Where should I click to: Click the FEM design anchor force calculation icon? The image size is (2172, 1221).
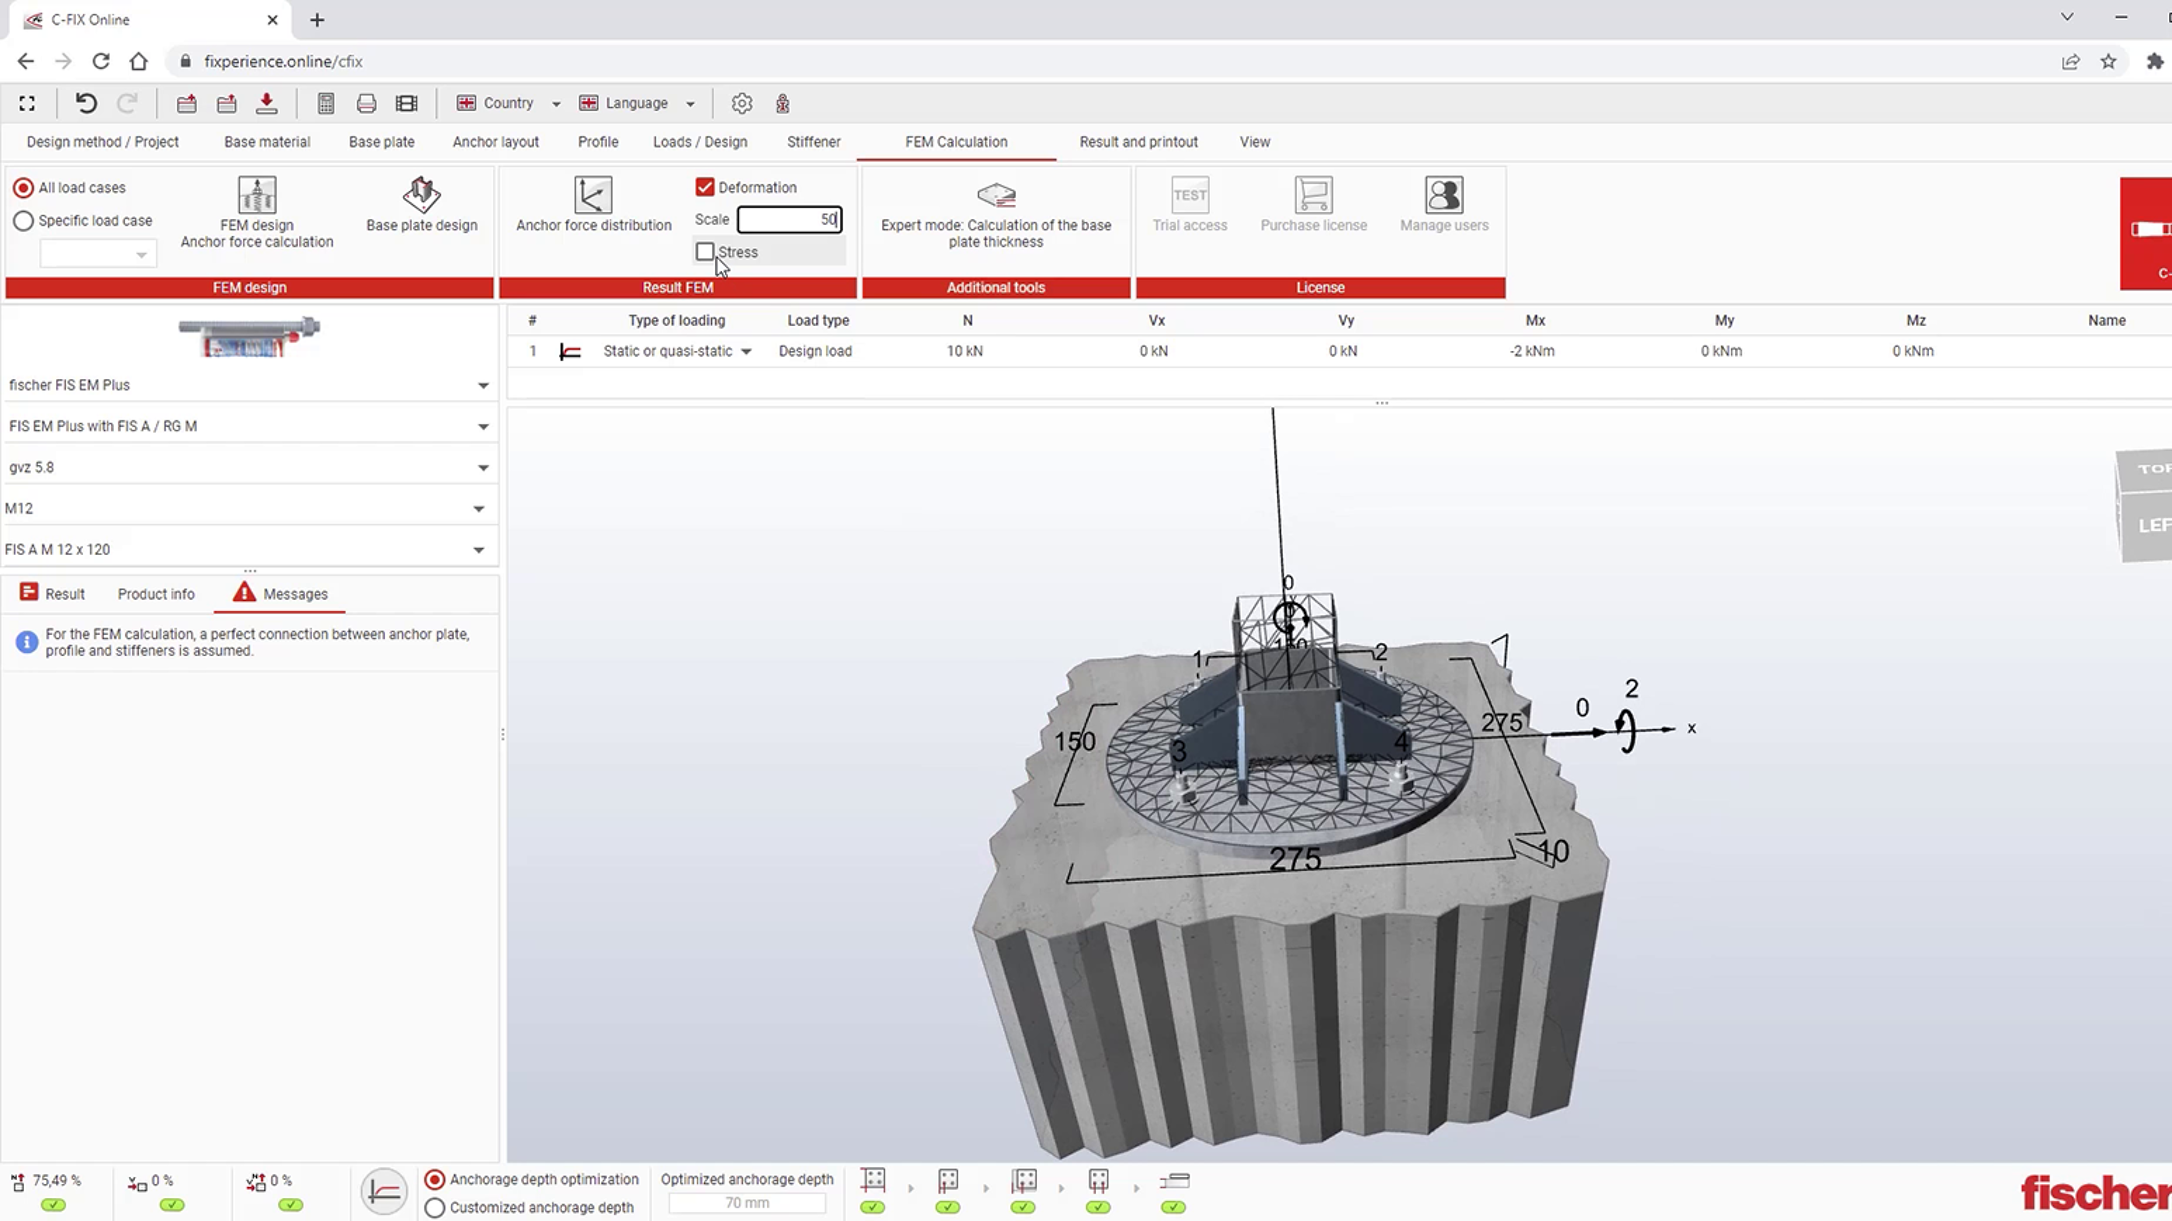pos(257,195)
